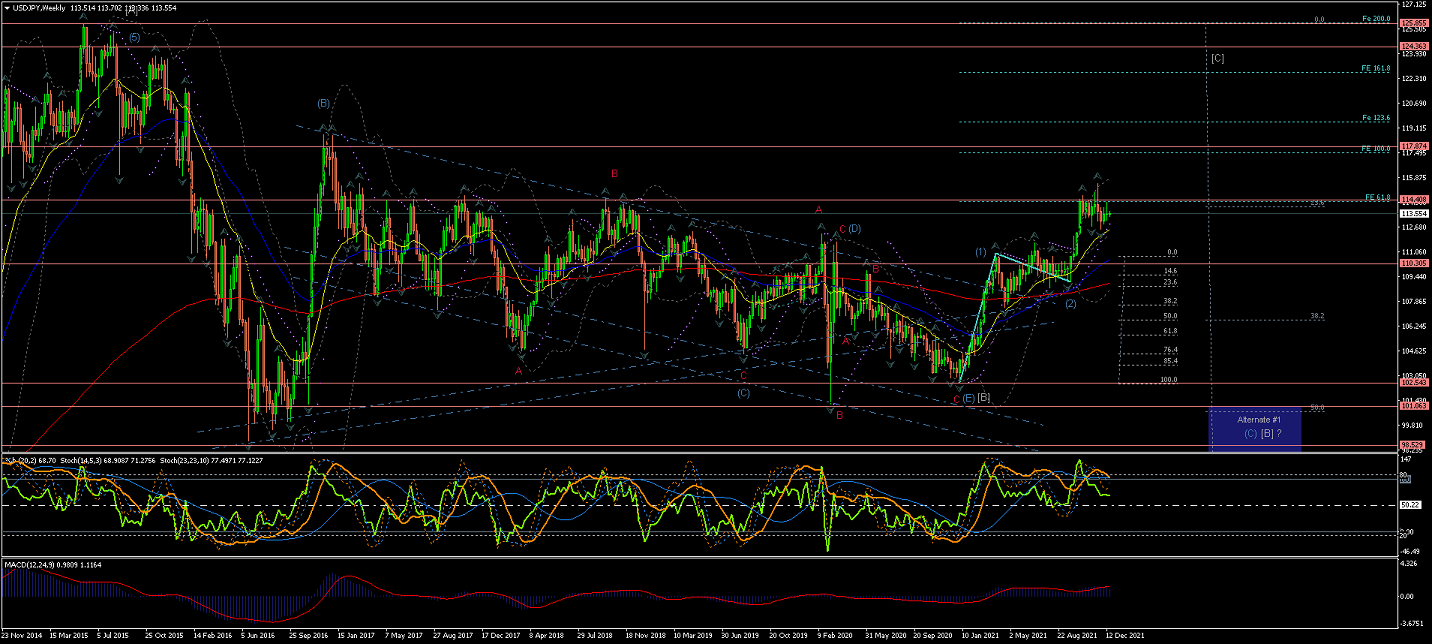1432x644 pixels.
Task: Select the FE 161.8 Fibonacci expansion label
Action: [x=1377, y=68]
